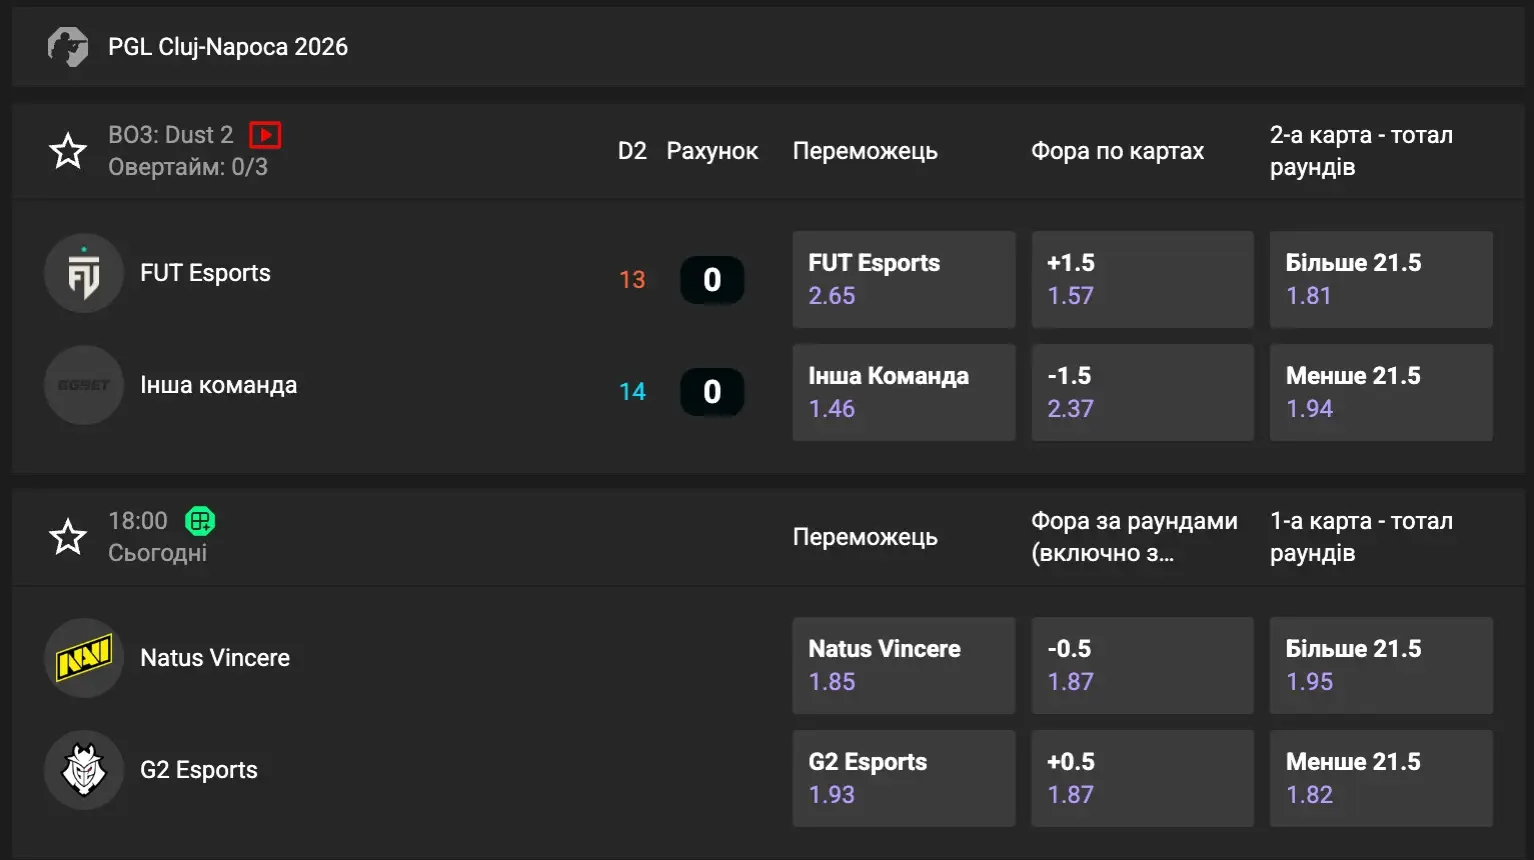Pick +1.5 map handicap at 1.57

tap(1142, 280)
